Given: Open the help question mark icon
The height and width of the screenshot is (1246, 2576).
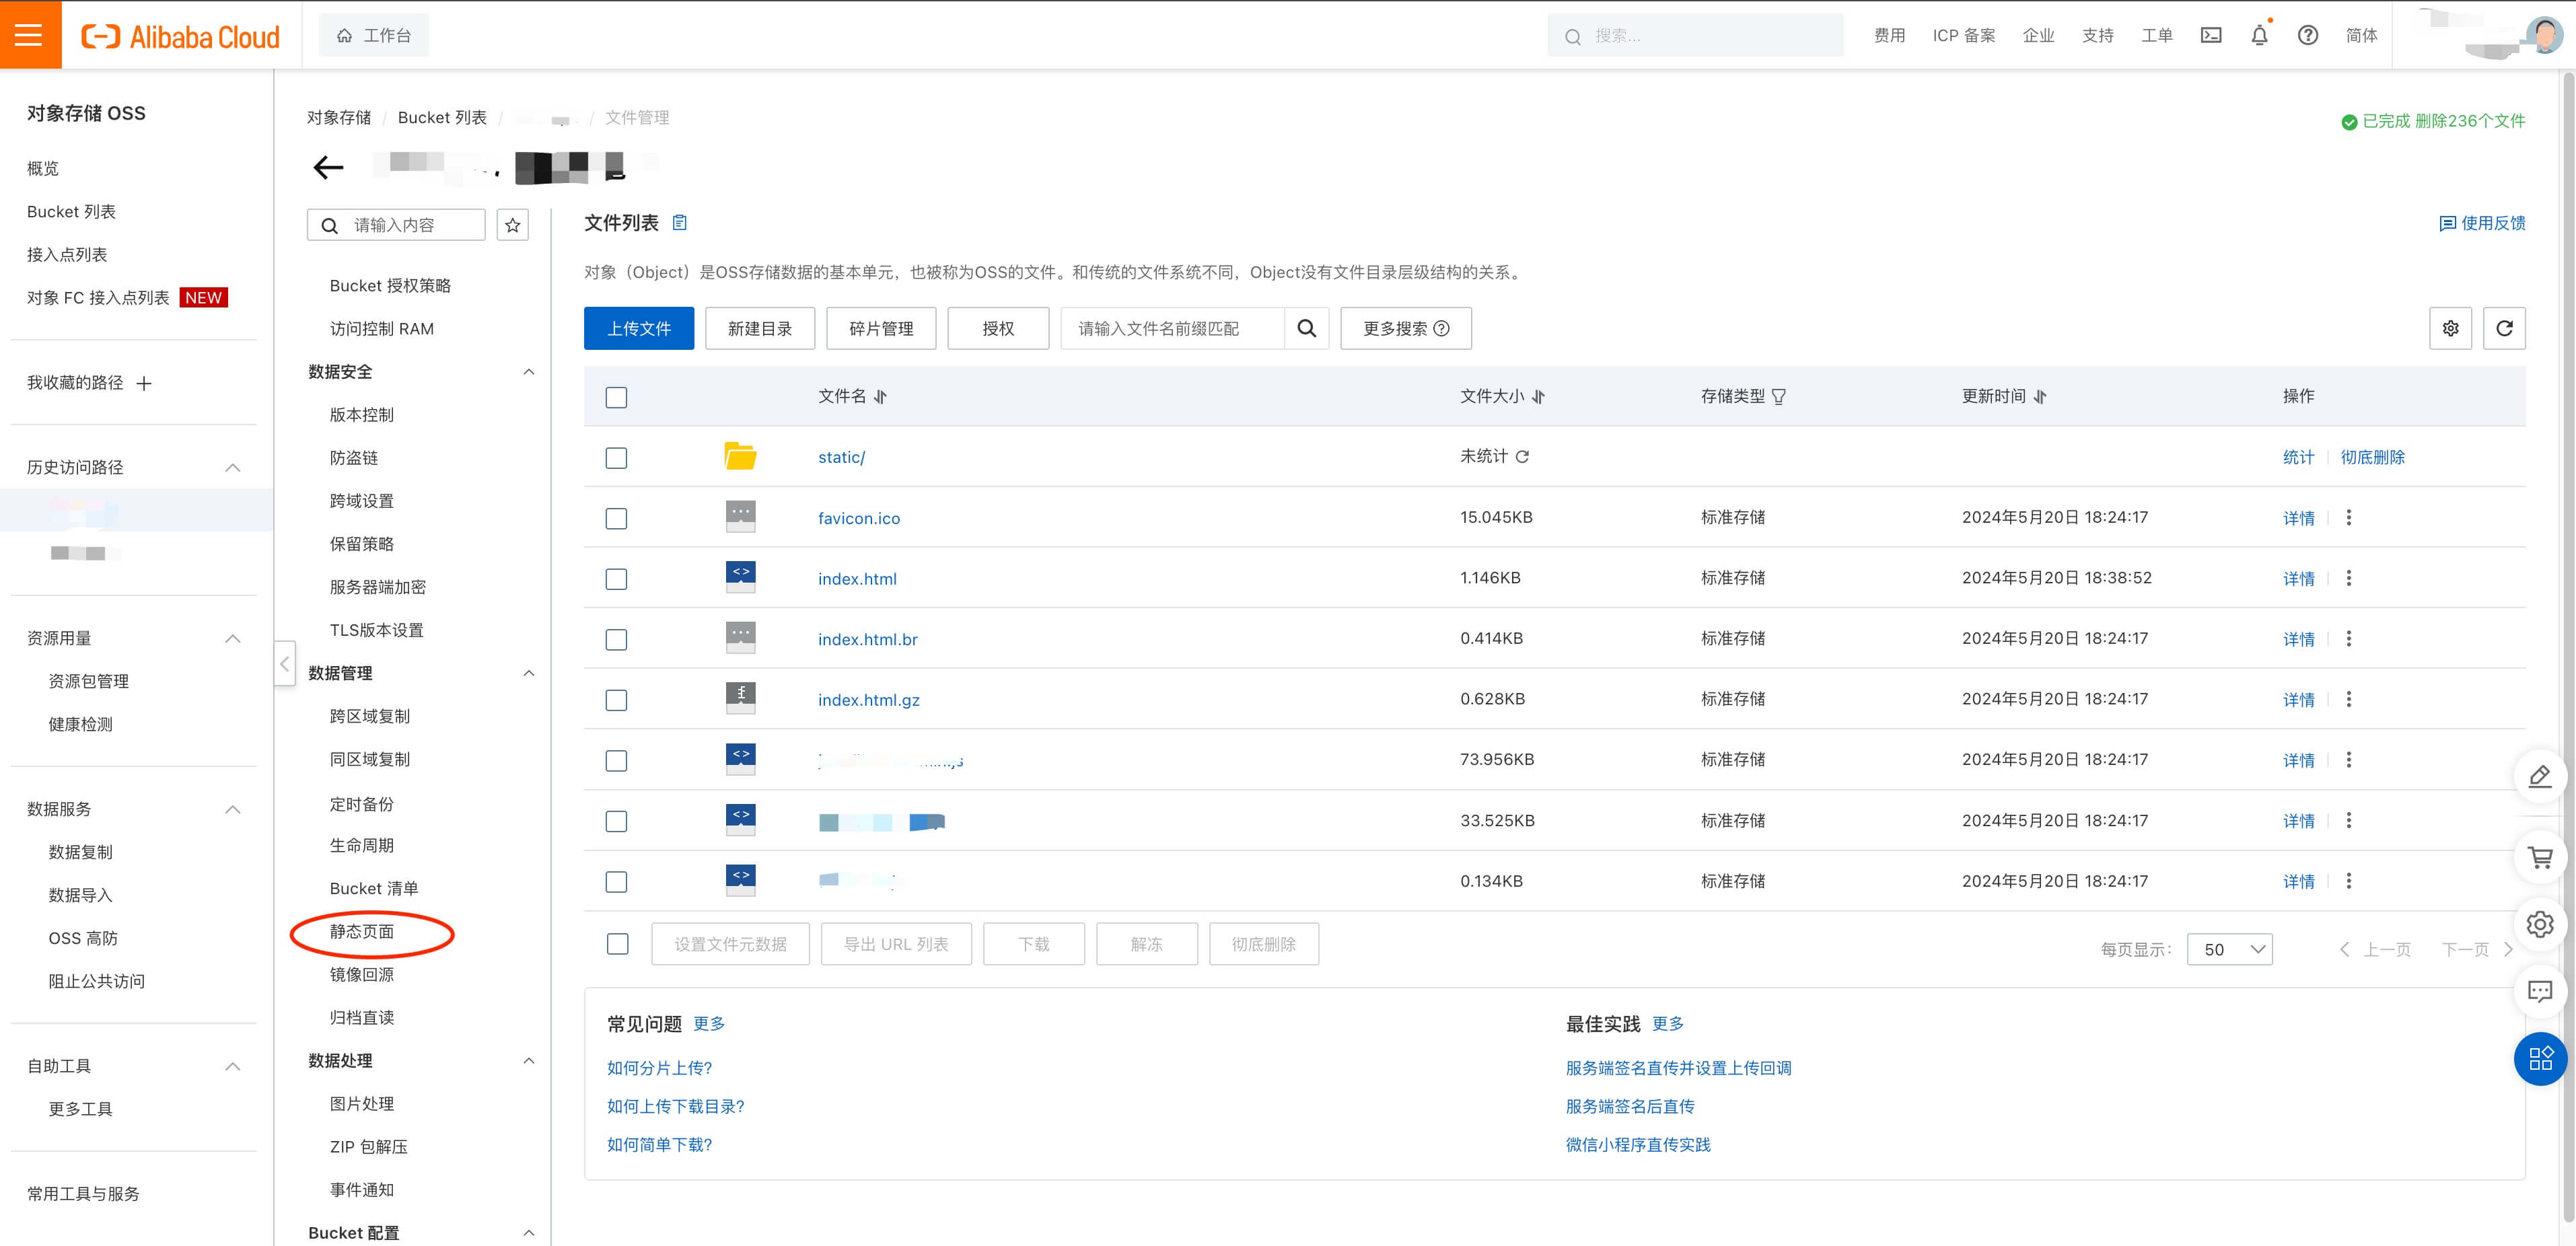Looking at the screenshot, I should [x=2307, y=35].
